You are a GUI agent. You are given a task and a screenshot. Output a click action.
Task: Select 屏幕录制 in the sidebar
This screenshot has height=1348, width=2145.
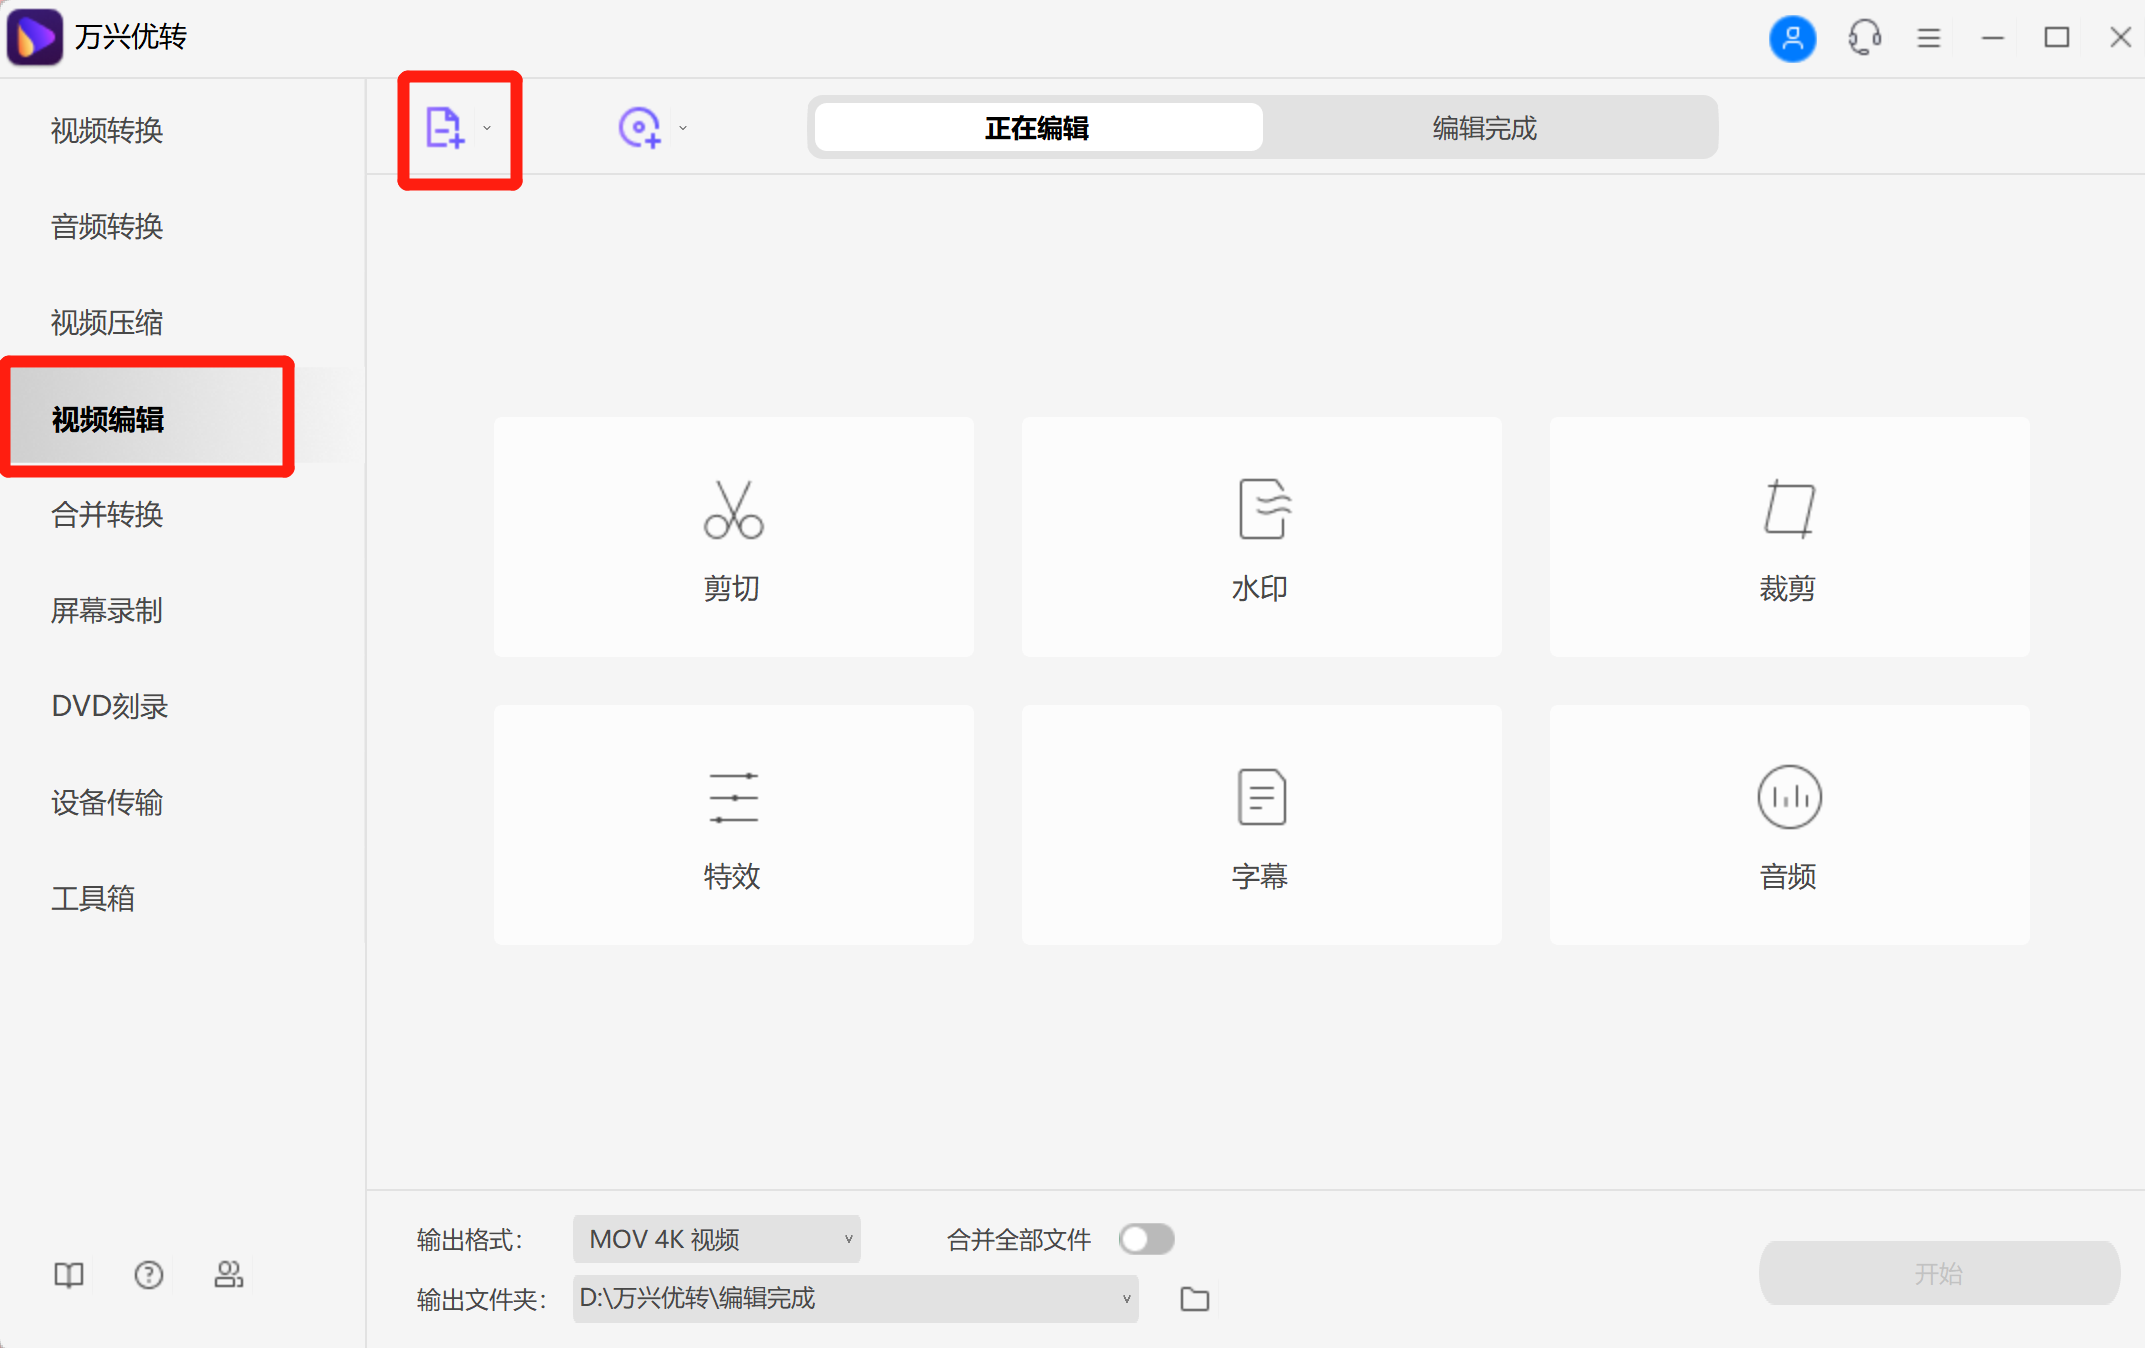(x=107, y=611)
